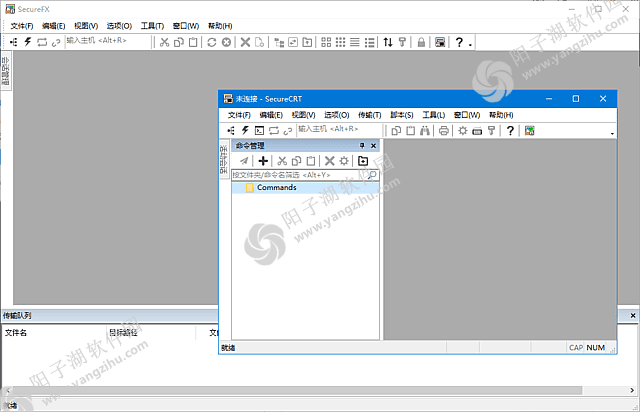Expand SecureCRT toolbar overflow arrow
The image size is (640, 412).
click(612, 134)
